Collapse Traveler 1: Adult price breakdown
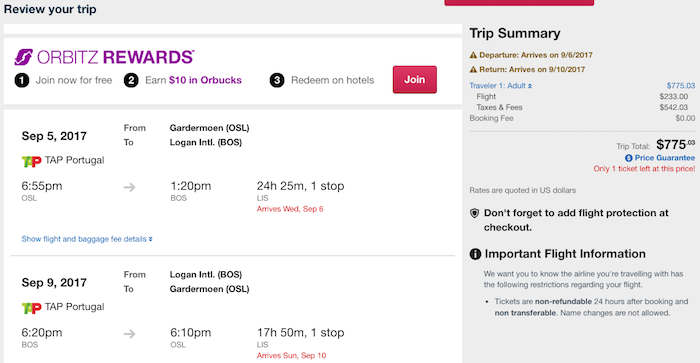This screenshot has height=363, width=700. (x=500, y=86)
